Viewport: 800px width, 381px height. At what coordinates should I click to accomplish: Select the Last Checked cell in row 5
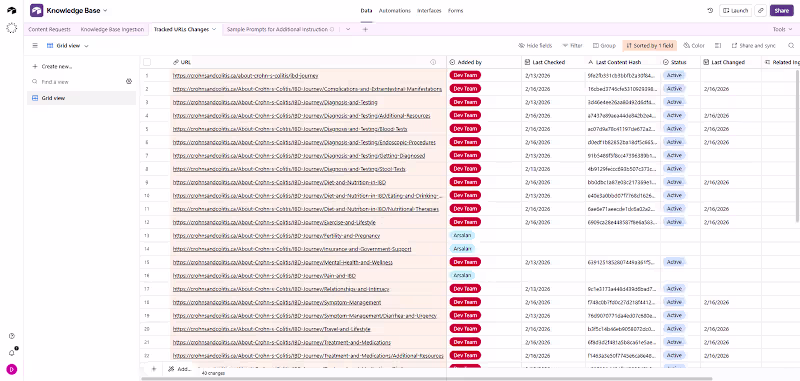(553, 129)
